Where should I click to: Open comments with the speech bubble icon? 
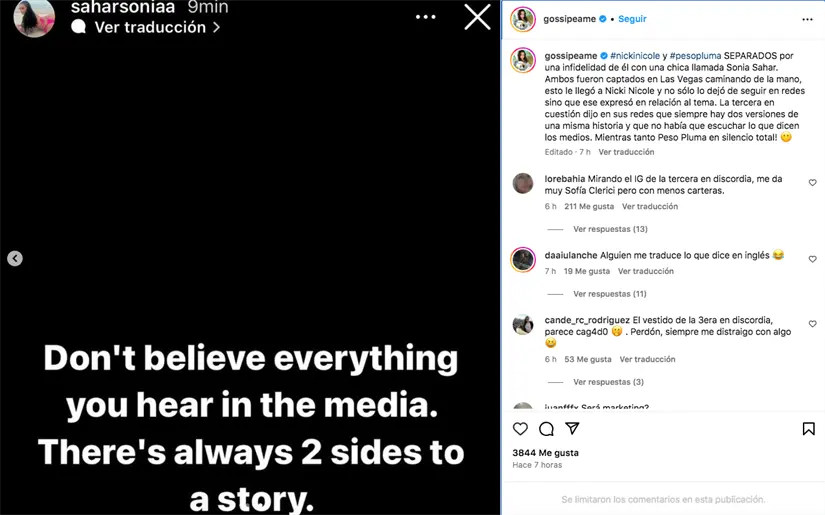(x=546, y=429)
